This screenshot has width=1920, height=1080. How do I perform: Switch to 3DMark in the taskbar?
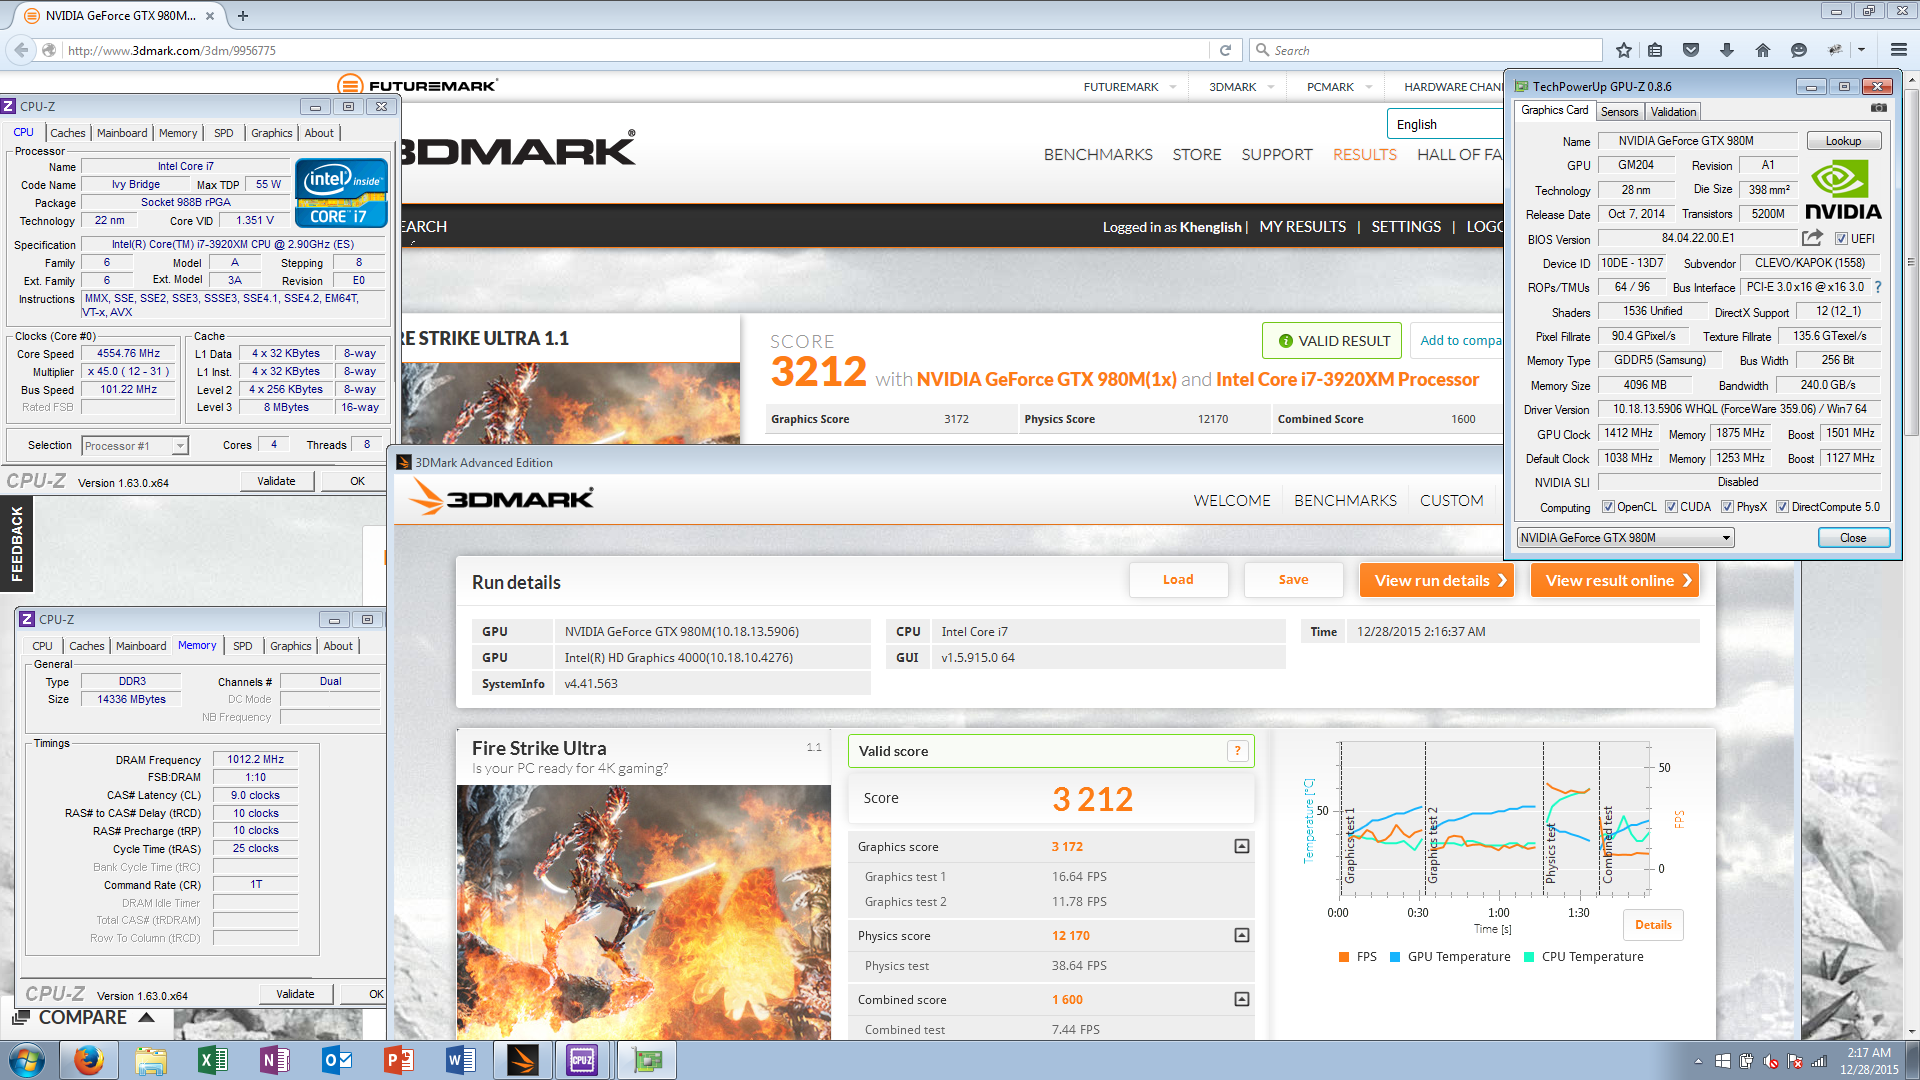pos(523,1060)
